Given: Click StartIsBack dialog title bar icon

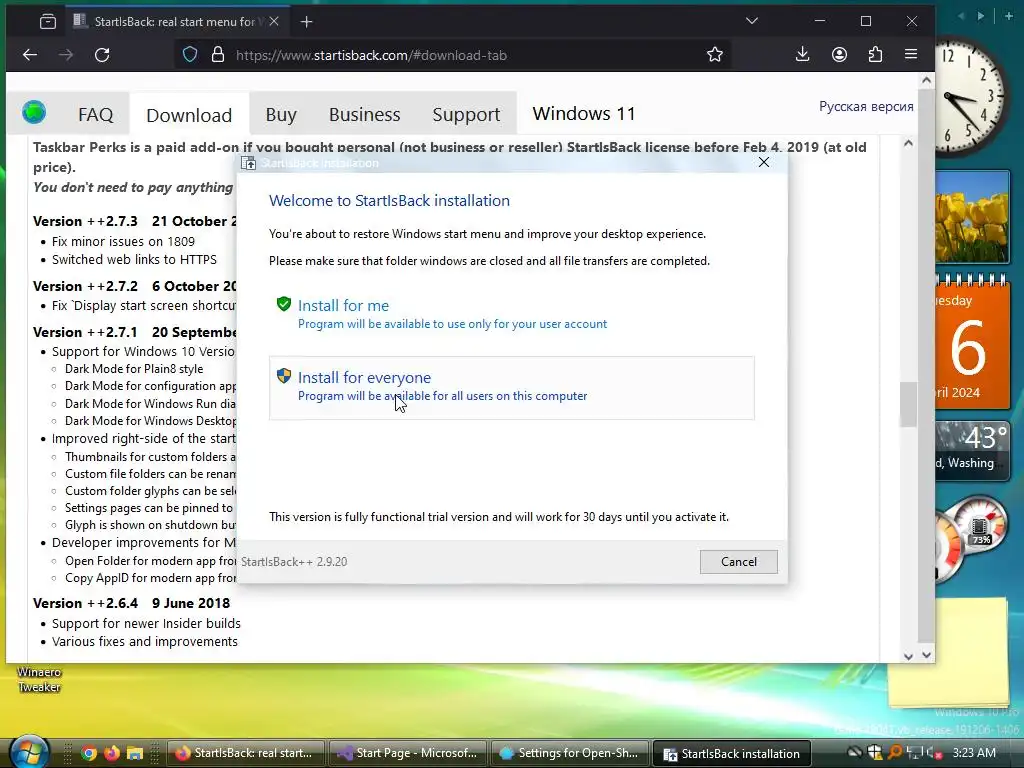Looking at the screenshot, I should point(248,163).
